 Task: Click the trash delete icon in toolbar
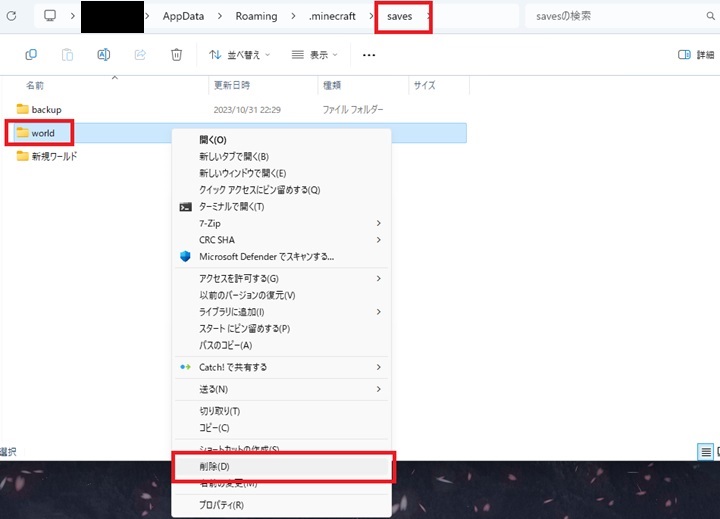(176, 55)
